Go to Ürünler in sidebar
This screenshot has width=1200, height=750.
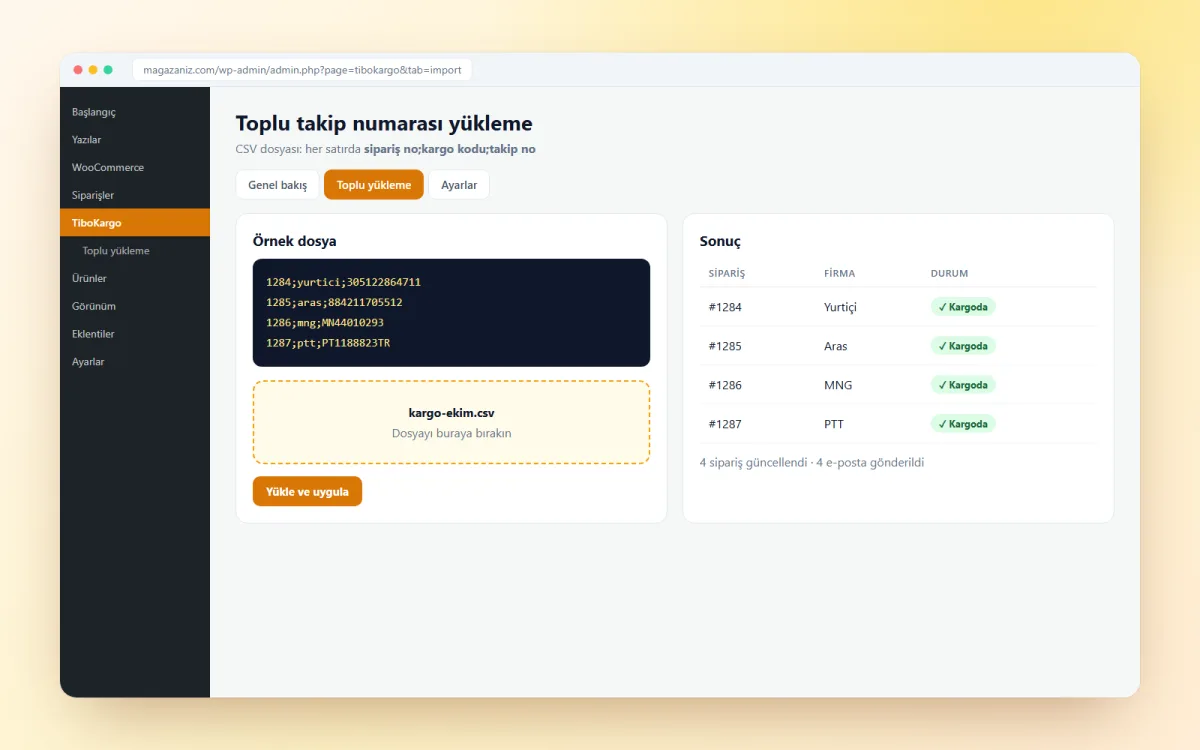pyautogui.click(x=135, y=278)
